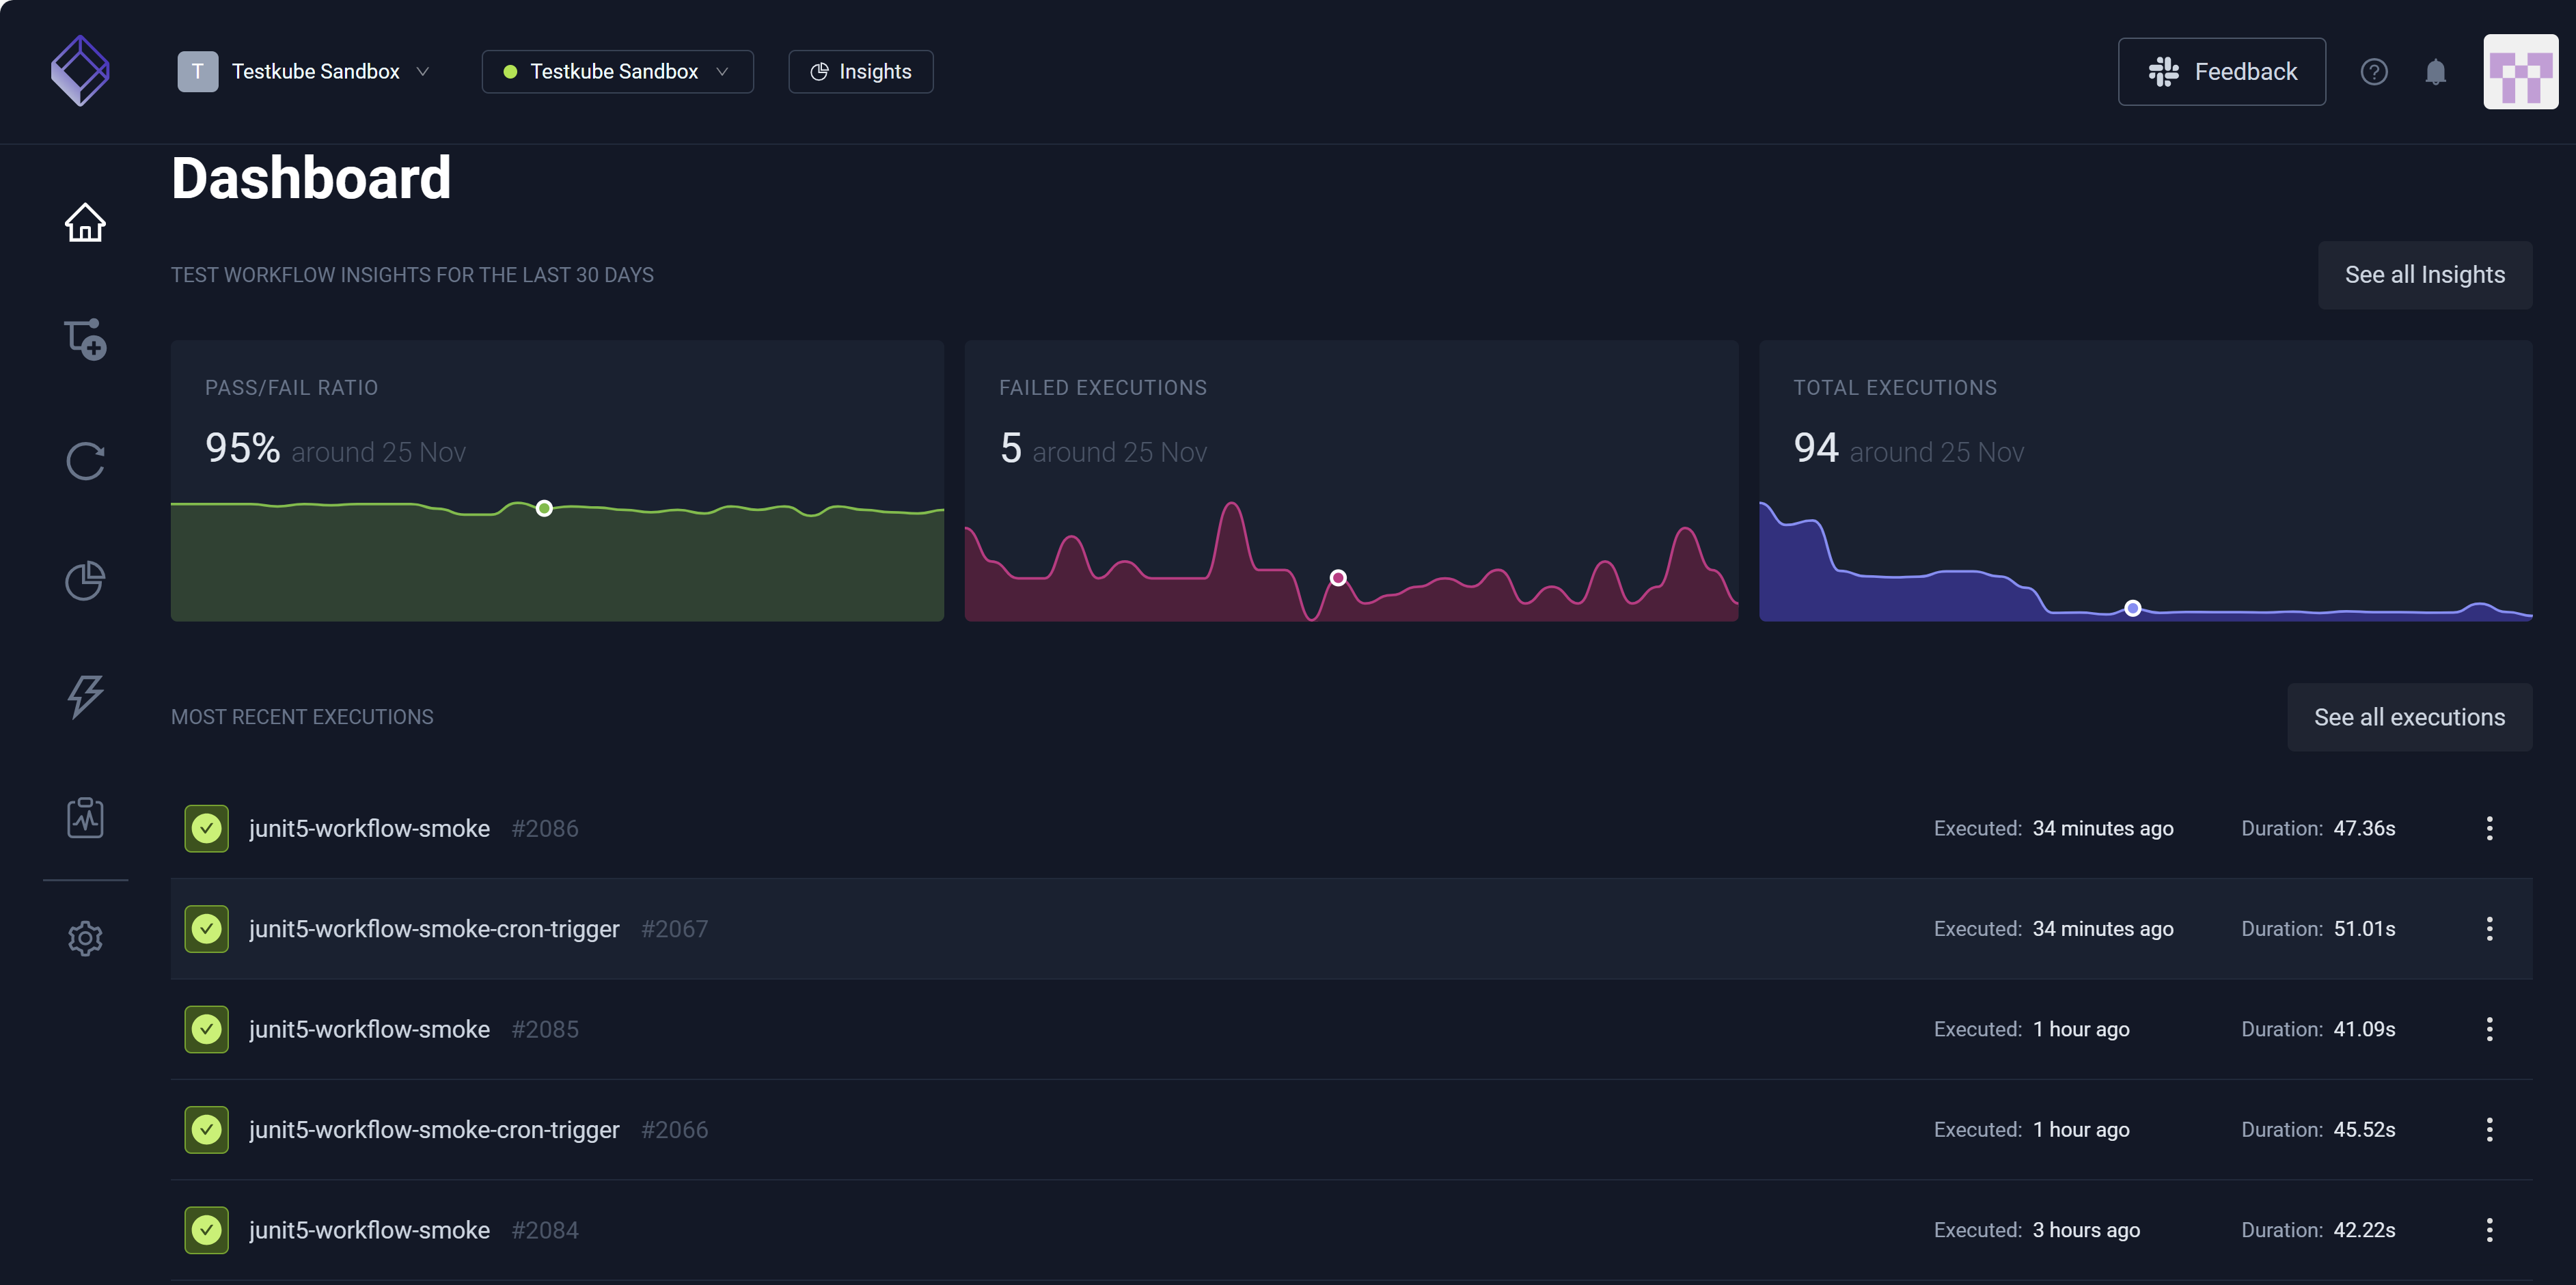Select the Triggers lightning icon
Image resolution: width=2576 pixels, height=1285 pixels.
click(85, 697)
